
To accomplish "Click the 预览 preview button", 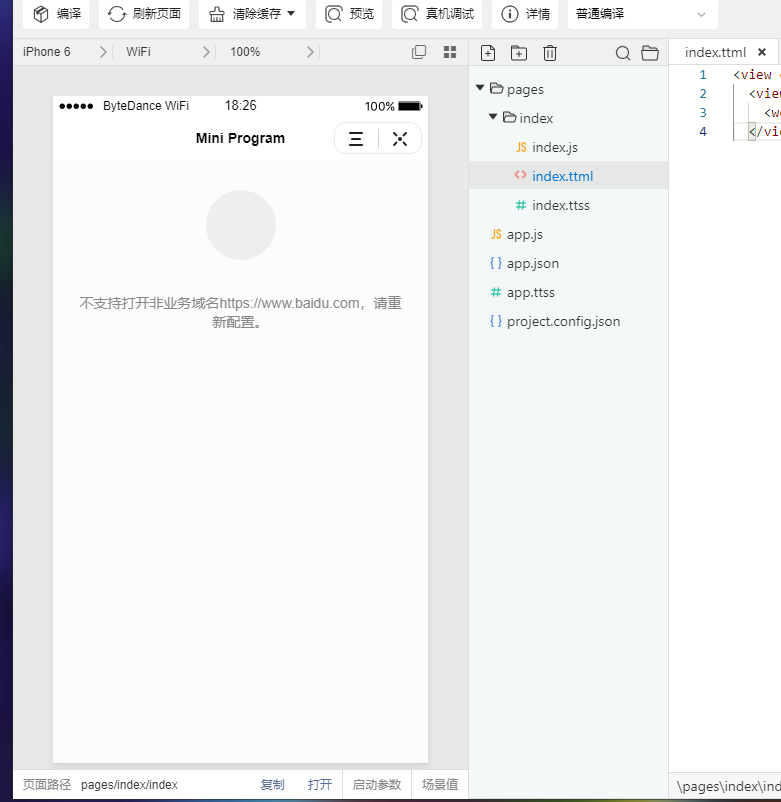I will click(349, 14).
